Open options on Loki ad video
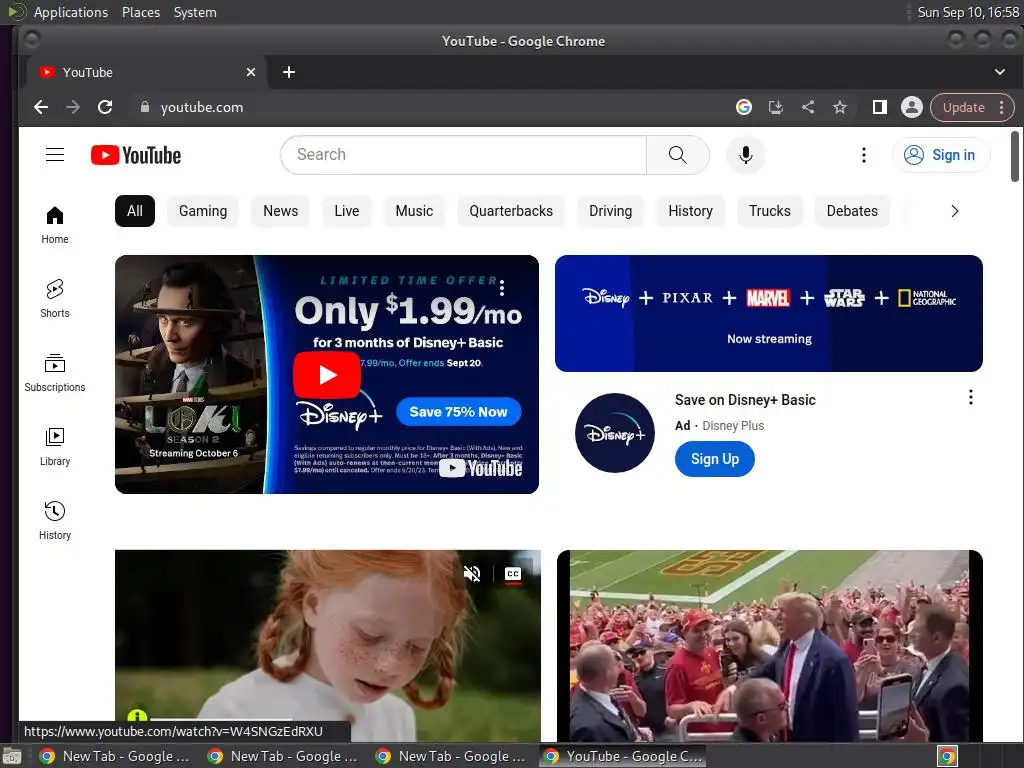This screenshot has width=1024, height=768. [502, 287]
